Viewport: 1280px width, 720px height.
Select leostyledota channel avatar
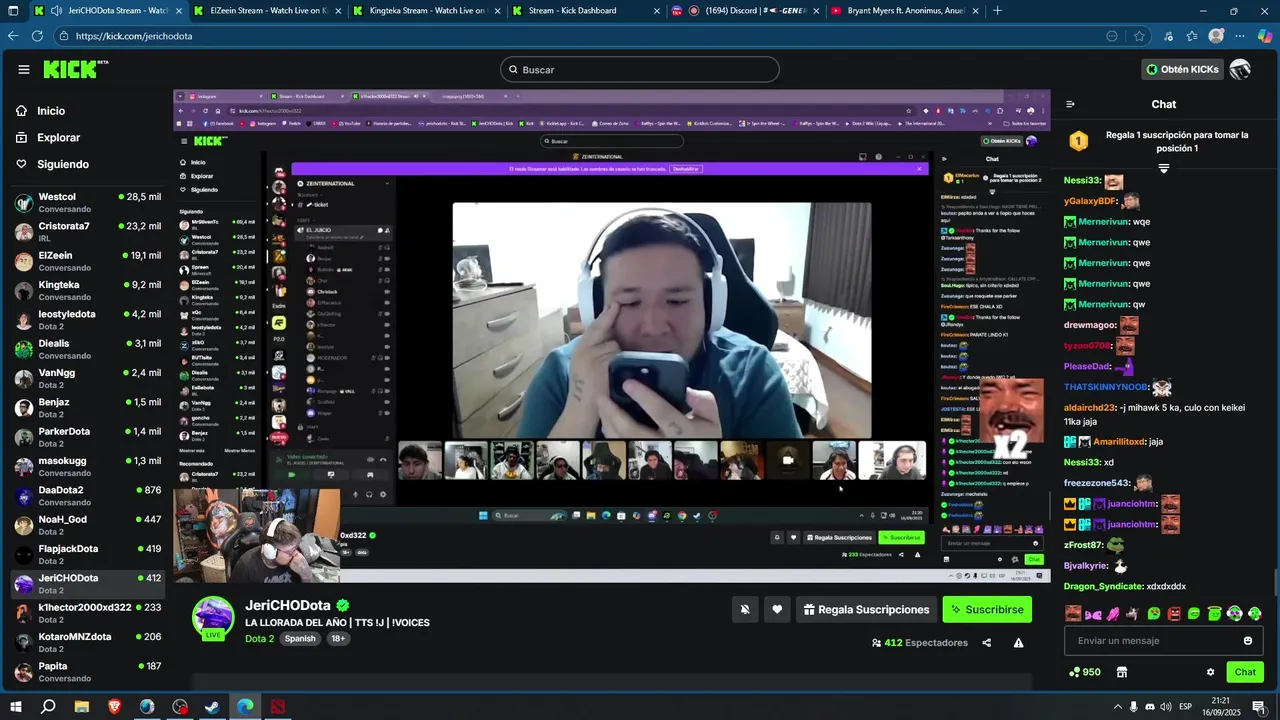pos(24,319)
